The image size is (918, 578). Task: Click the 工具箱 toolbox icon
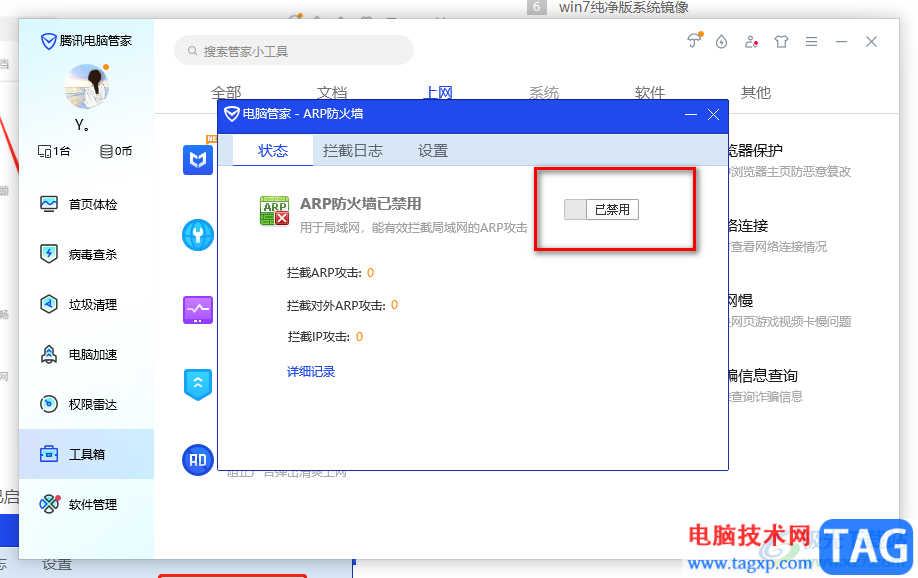coord(49,454)
